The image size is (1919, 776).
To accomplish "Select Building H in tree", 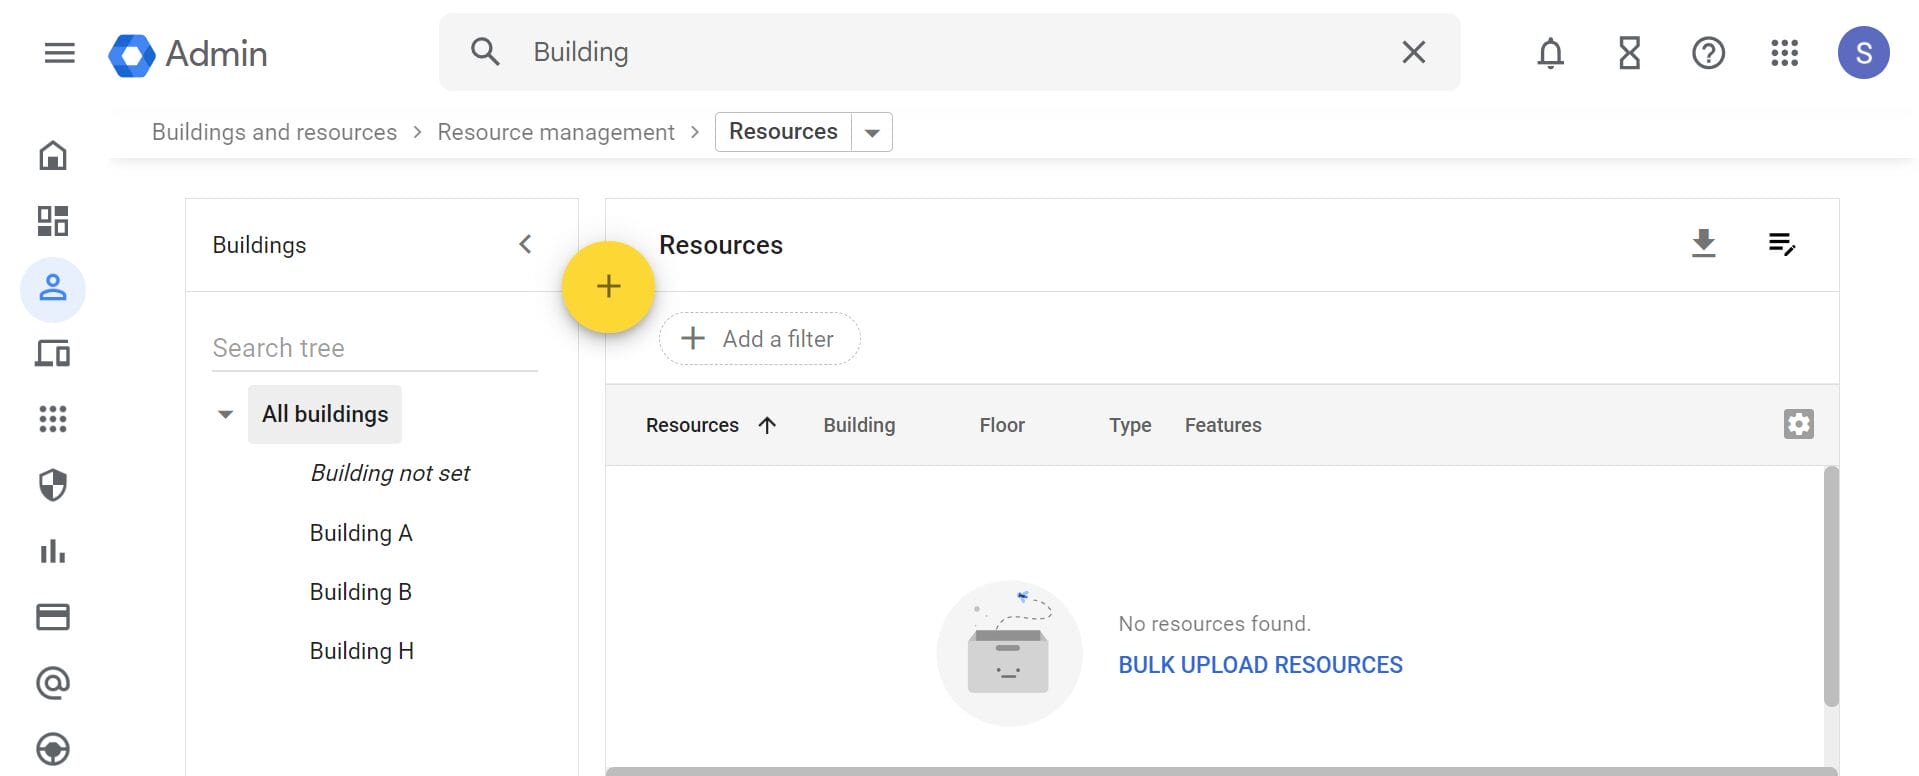I will click(x=362, y=651).
